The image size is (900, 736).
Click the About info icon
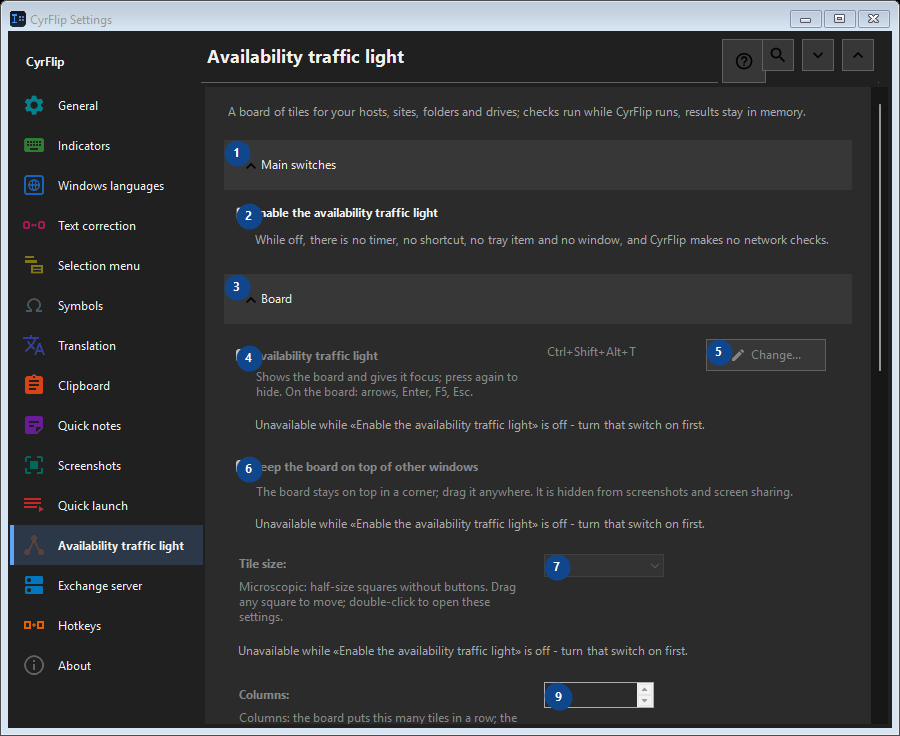34,665
